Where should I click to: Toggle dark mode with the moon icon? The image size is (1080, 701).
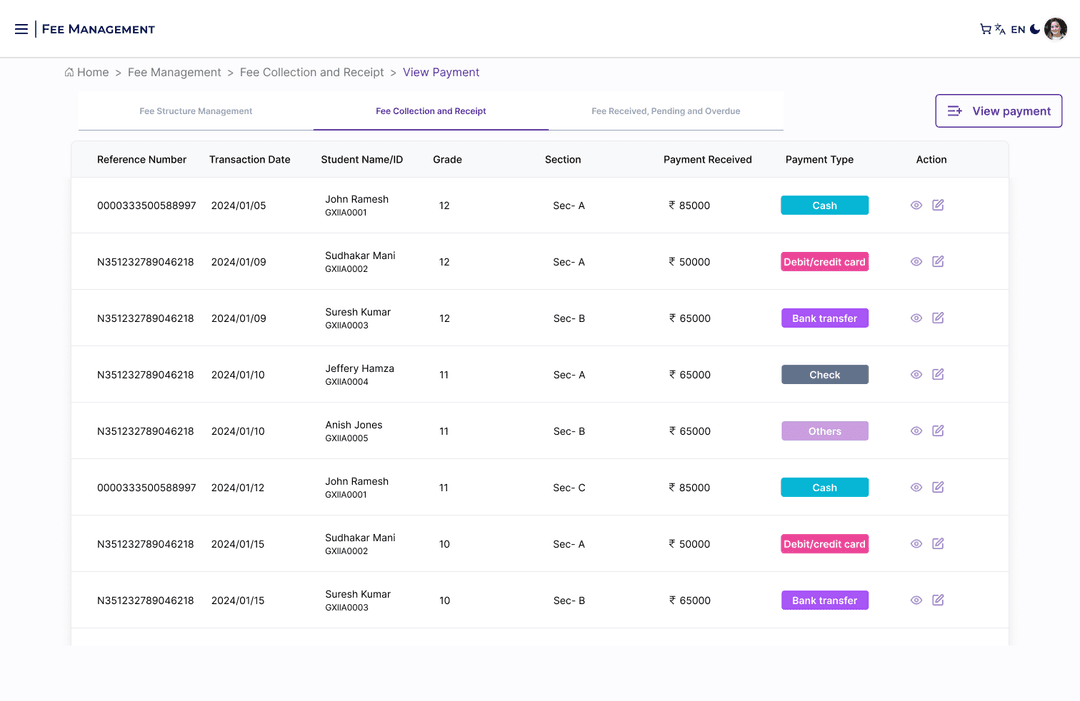pyautogui.click(x=1033, y=29)
